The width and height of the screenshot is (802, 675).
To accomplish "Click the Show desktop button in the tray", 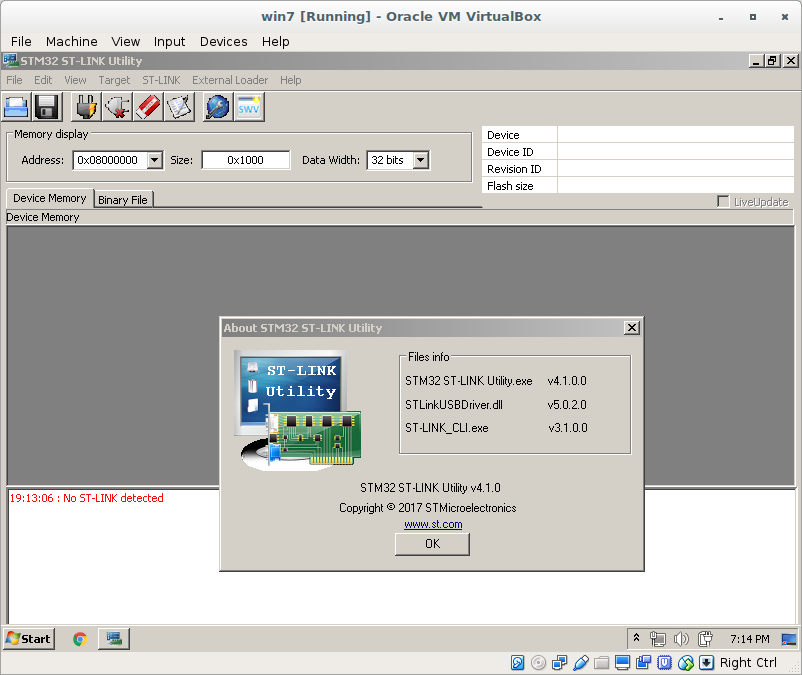I will [789, 639].
